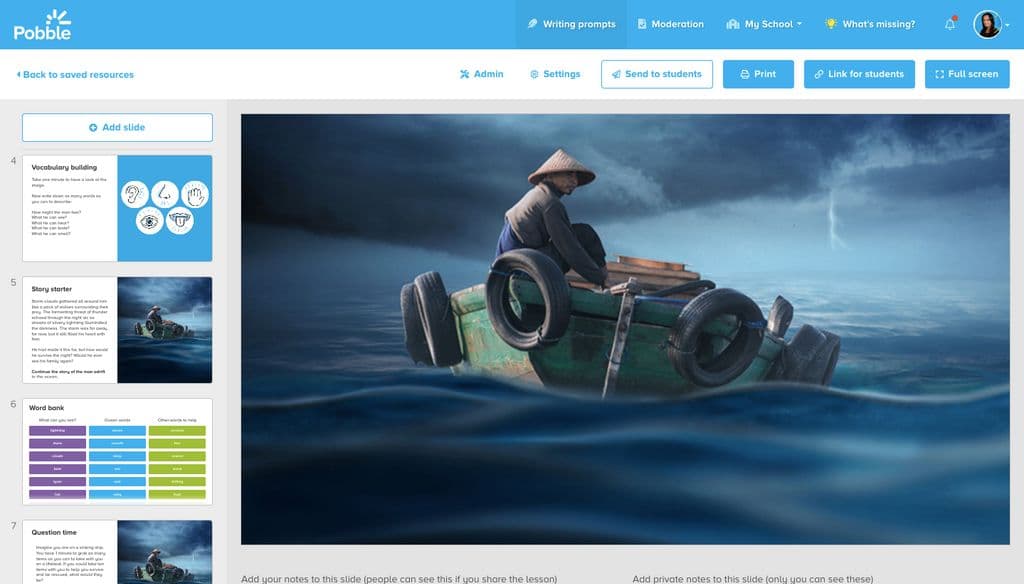Click the slide notes field label
The width and height of the screenshot is (1024, 584).
[399, 579]
